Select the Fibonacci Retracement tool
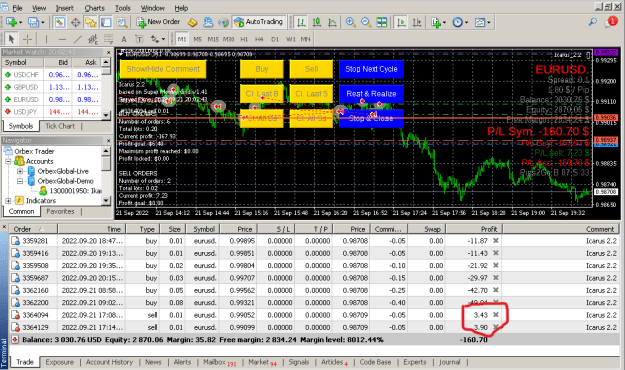Image resolution: width=625 pixels, height=370 pixels. pyautogui.click(x=108, y=39)
